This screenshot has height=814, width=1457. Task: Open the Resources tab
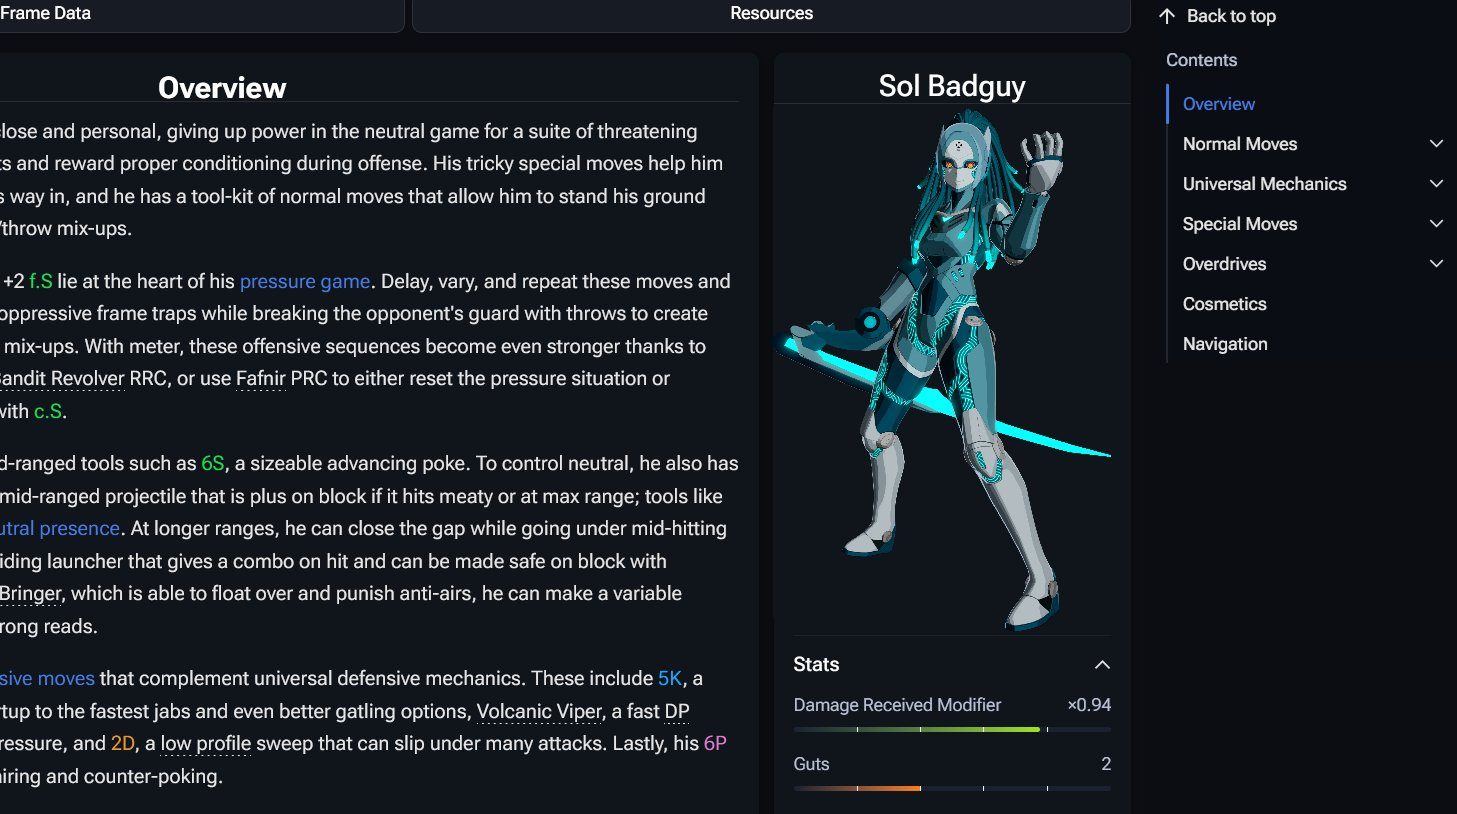pyautogui.click(x=771, y=14)
